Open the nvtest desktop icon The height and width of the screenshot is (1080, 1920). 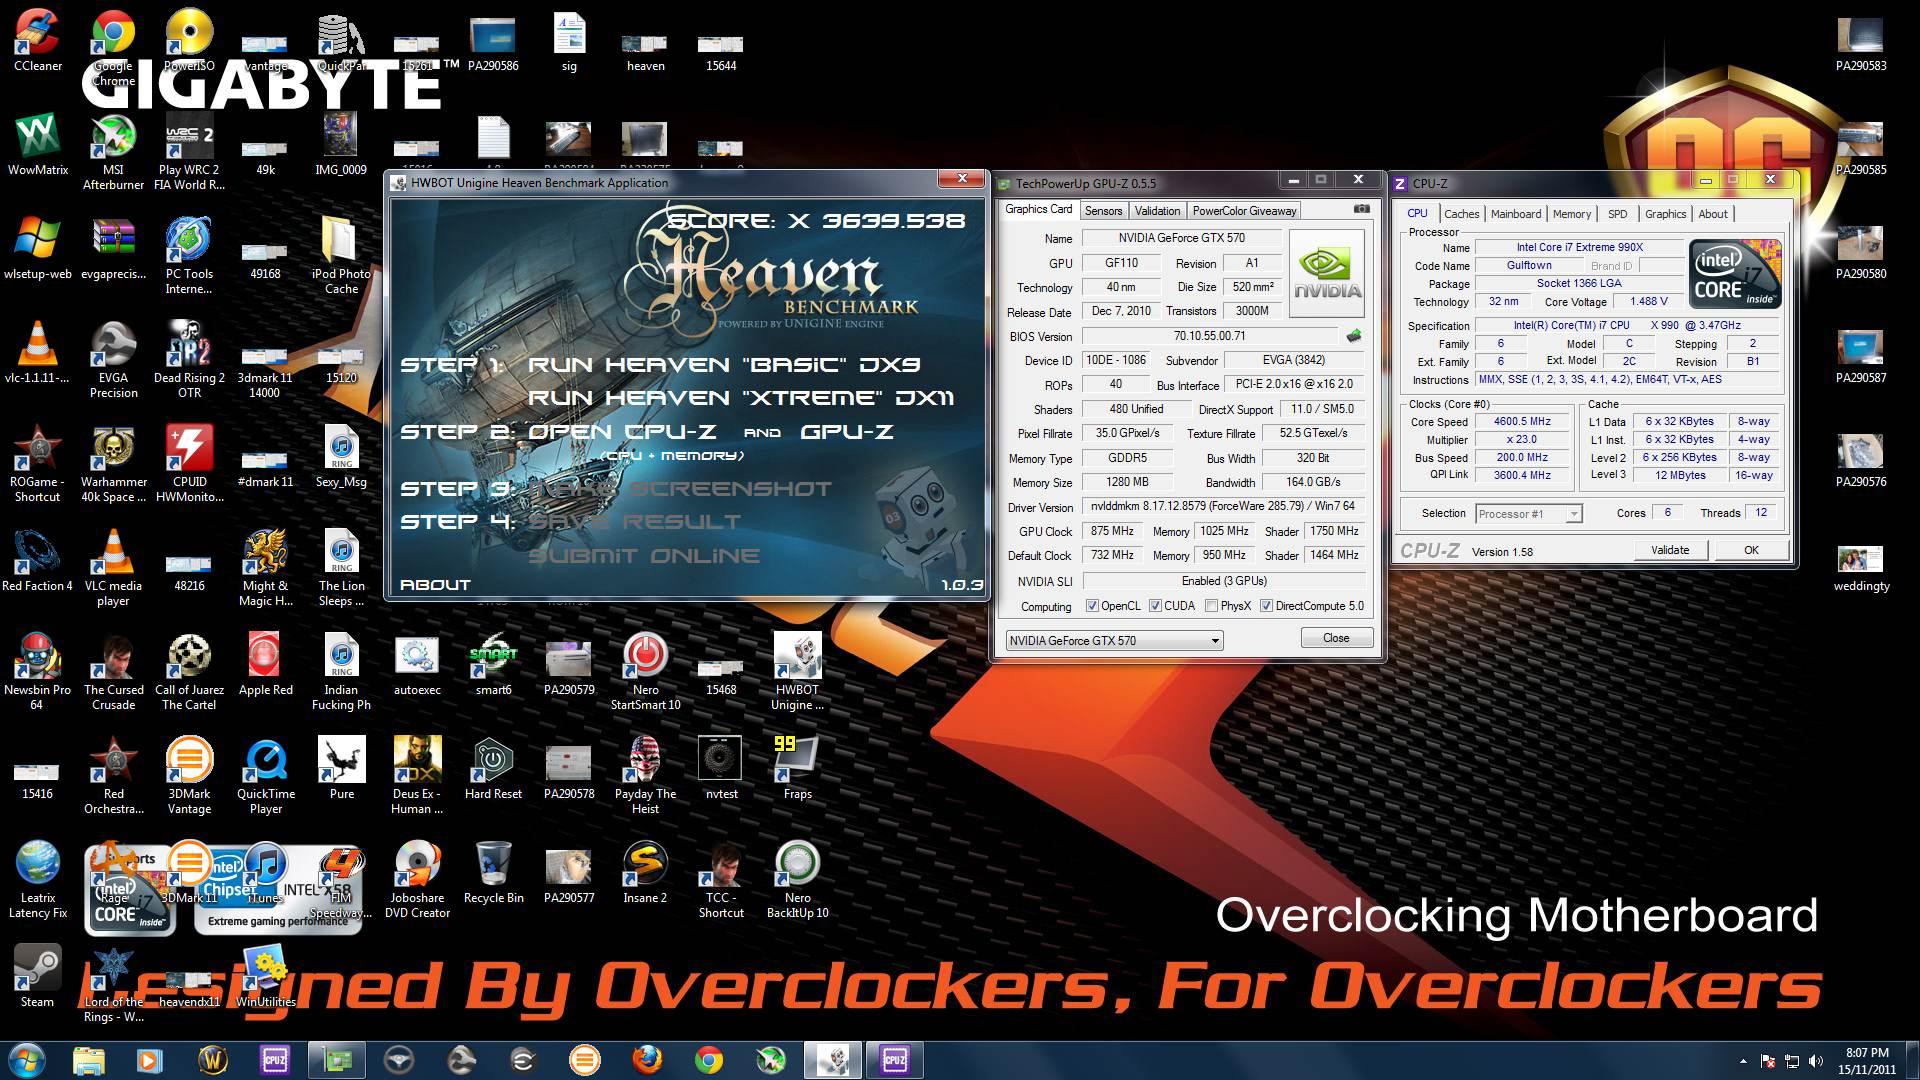point(721,769)
